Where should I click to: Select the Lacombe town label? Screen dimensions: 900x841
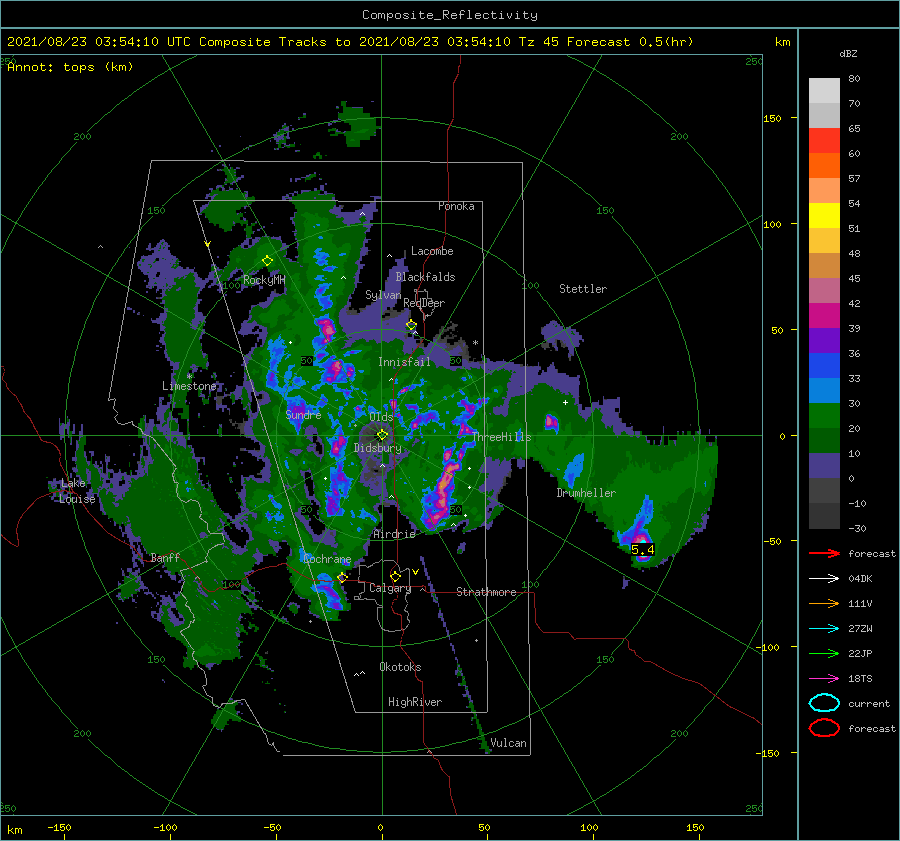tap(432, 251)
